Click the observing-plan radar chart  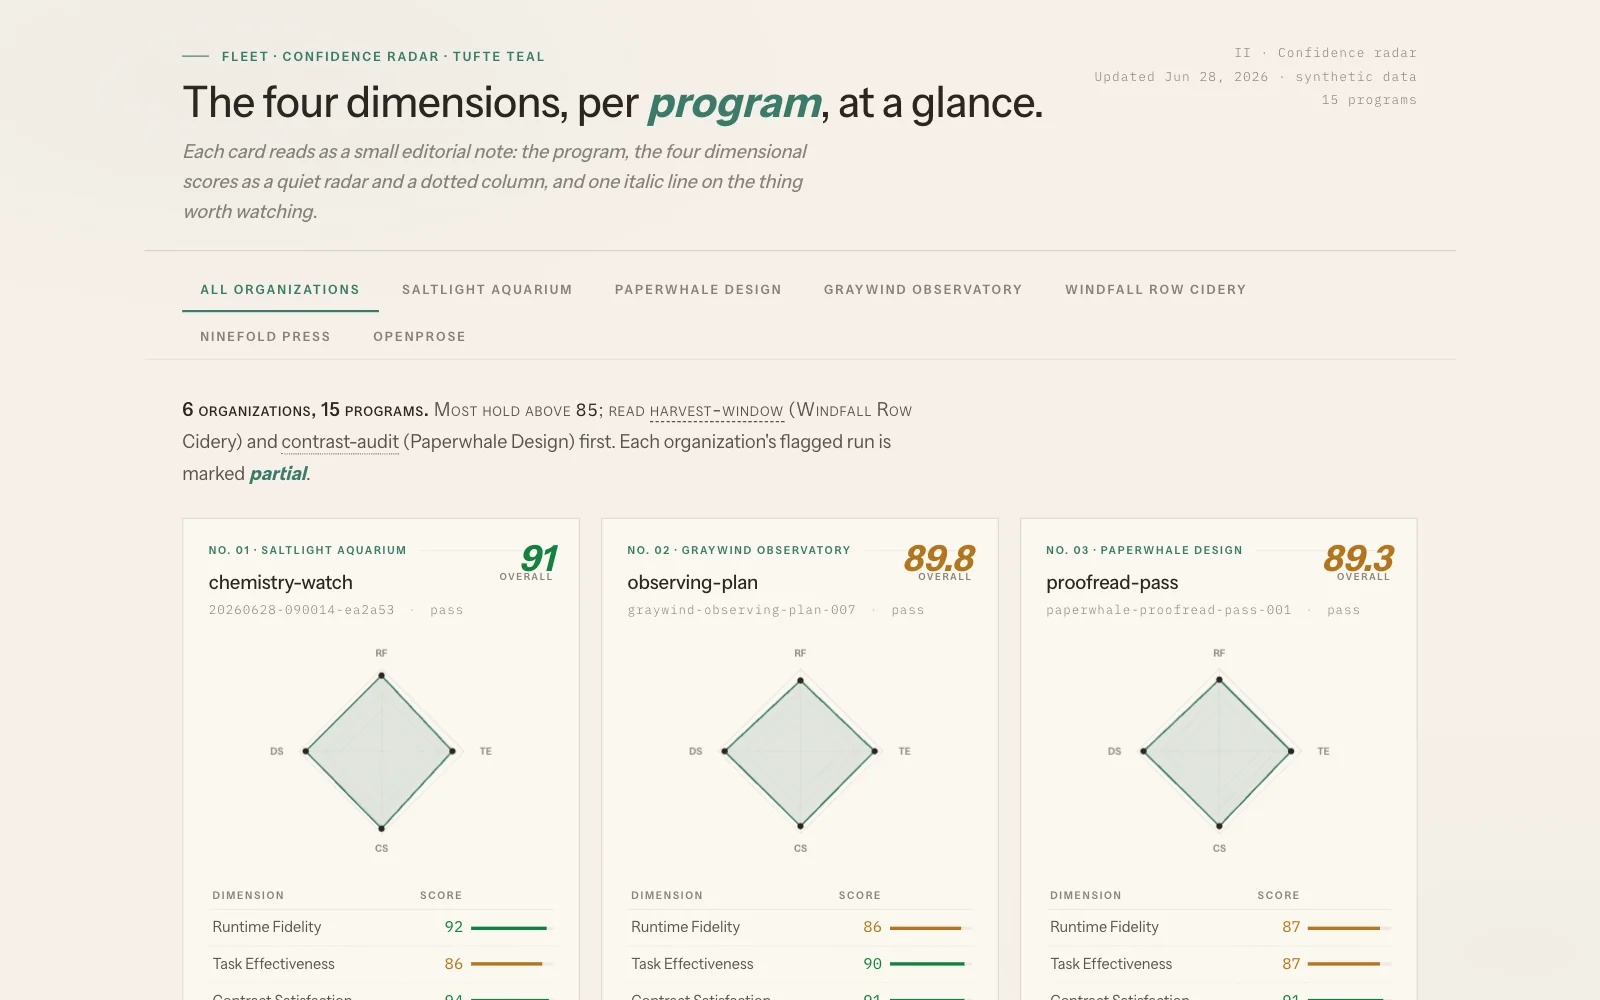click(x=800, y=751)
